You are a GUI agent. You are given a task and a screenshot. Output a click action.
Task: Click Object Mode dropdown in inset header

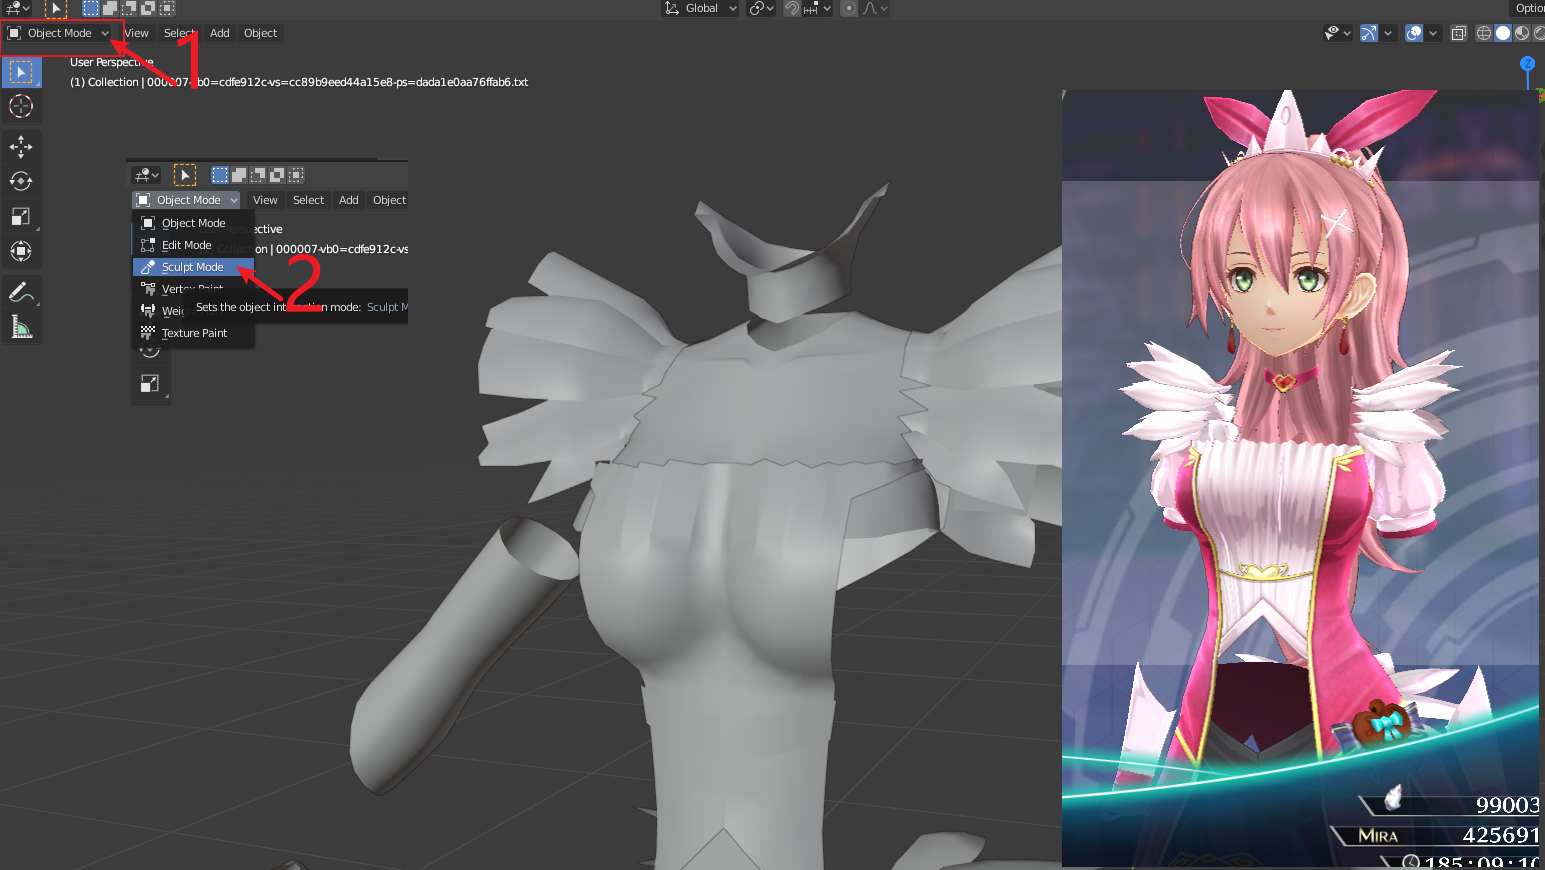[187, 200]
